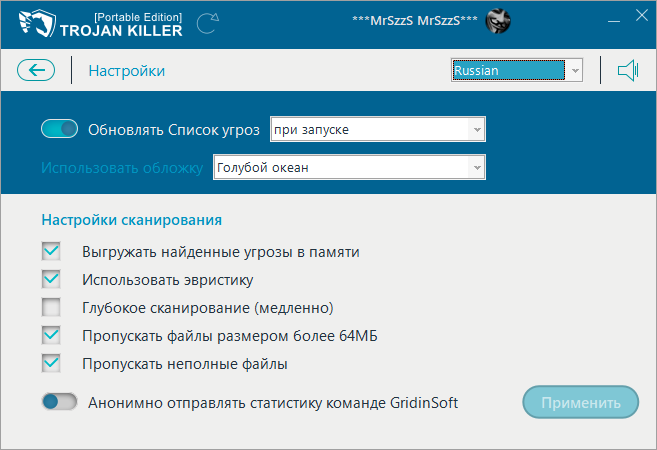657x450 pixels.
Task: Expand the при запуске update dropdown
Action: [377, 129]
